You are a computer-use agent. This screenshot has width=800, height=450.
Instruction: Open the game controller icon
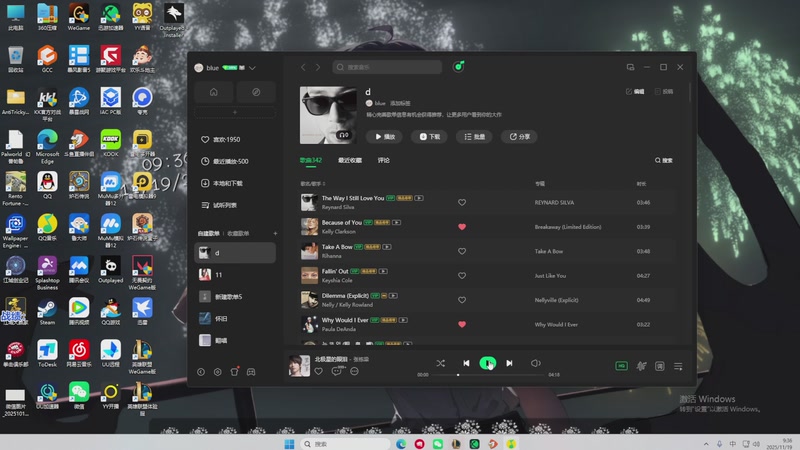pyautogui.click(x=251, y=372)
